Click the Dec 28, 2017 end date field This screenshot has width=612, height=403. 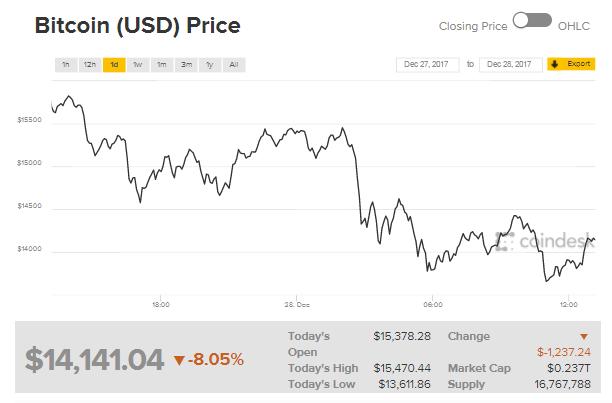510,64
